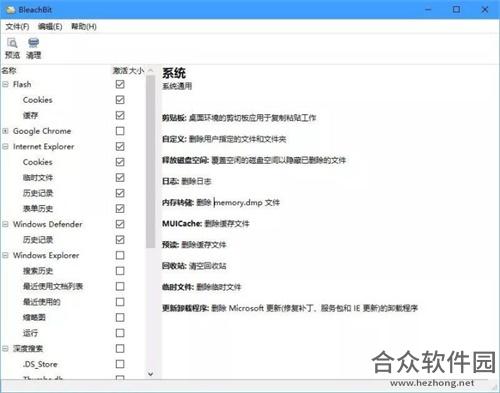Image resolution: width=500 pixels, height=393 pixels.
Task: Click the 释放磁盘空间 description line
Action: (x=254, y=160)
